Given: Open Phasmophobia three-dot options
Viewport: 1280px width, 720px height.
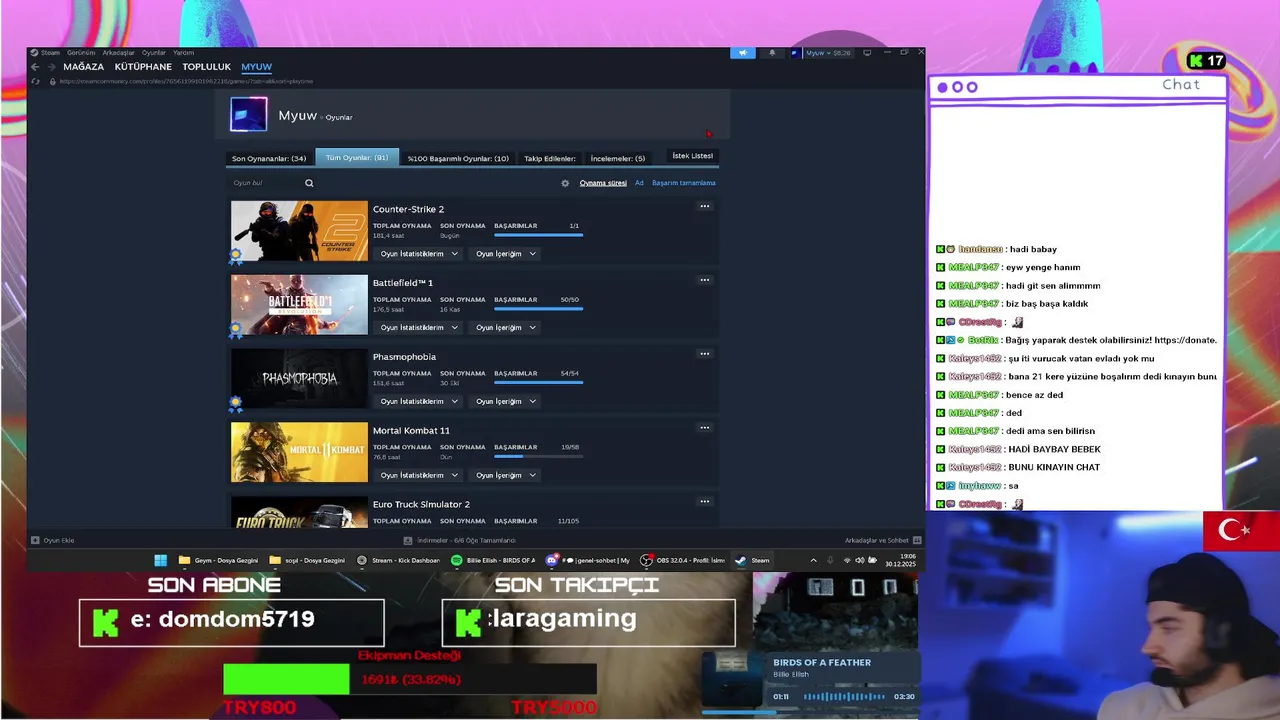Looking at the screenshot, I should coord(704,354).
